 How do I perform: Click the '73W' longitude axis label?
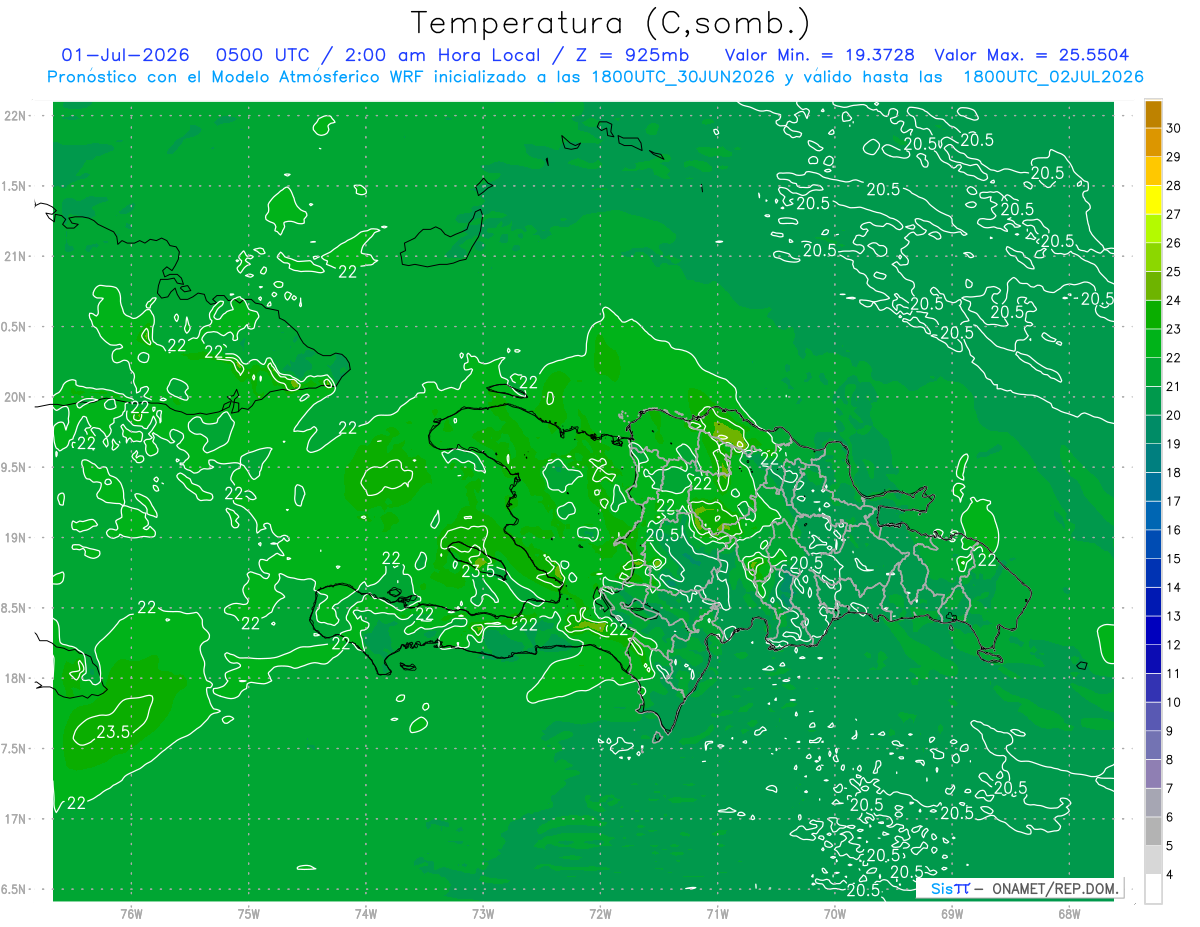[x=482, y=913]
